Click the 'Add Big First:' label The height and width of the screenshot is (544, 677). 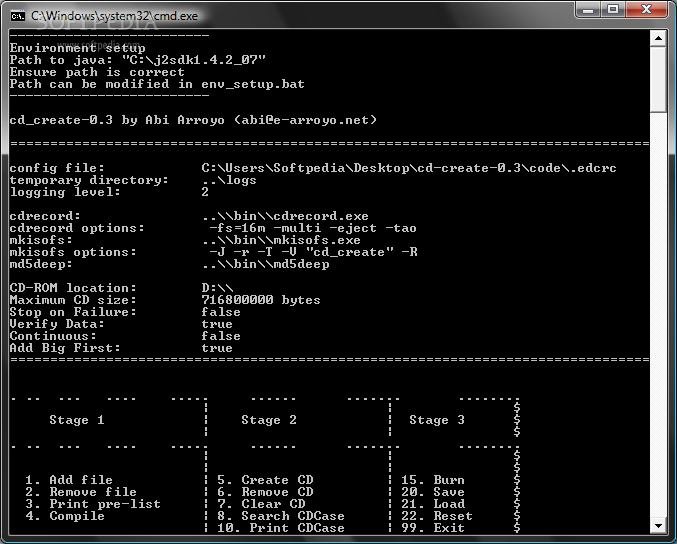(x=65, y=348)
